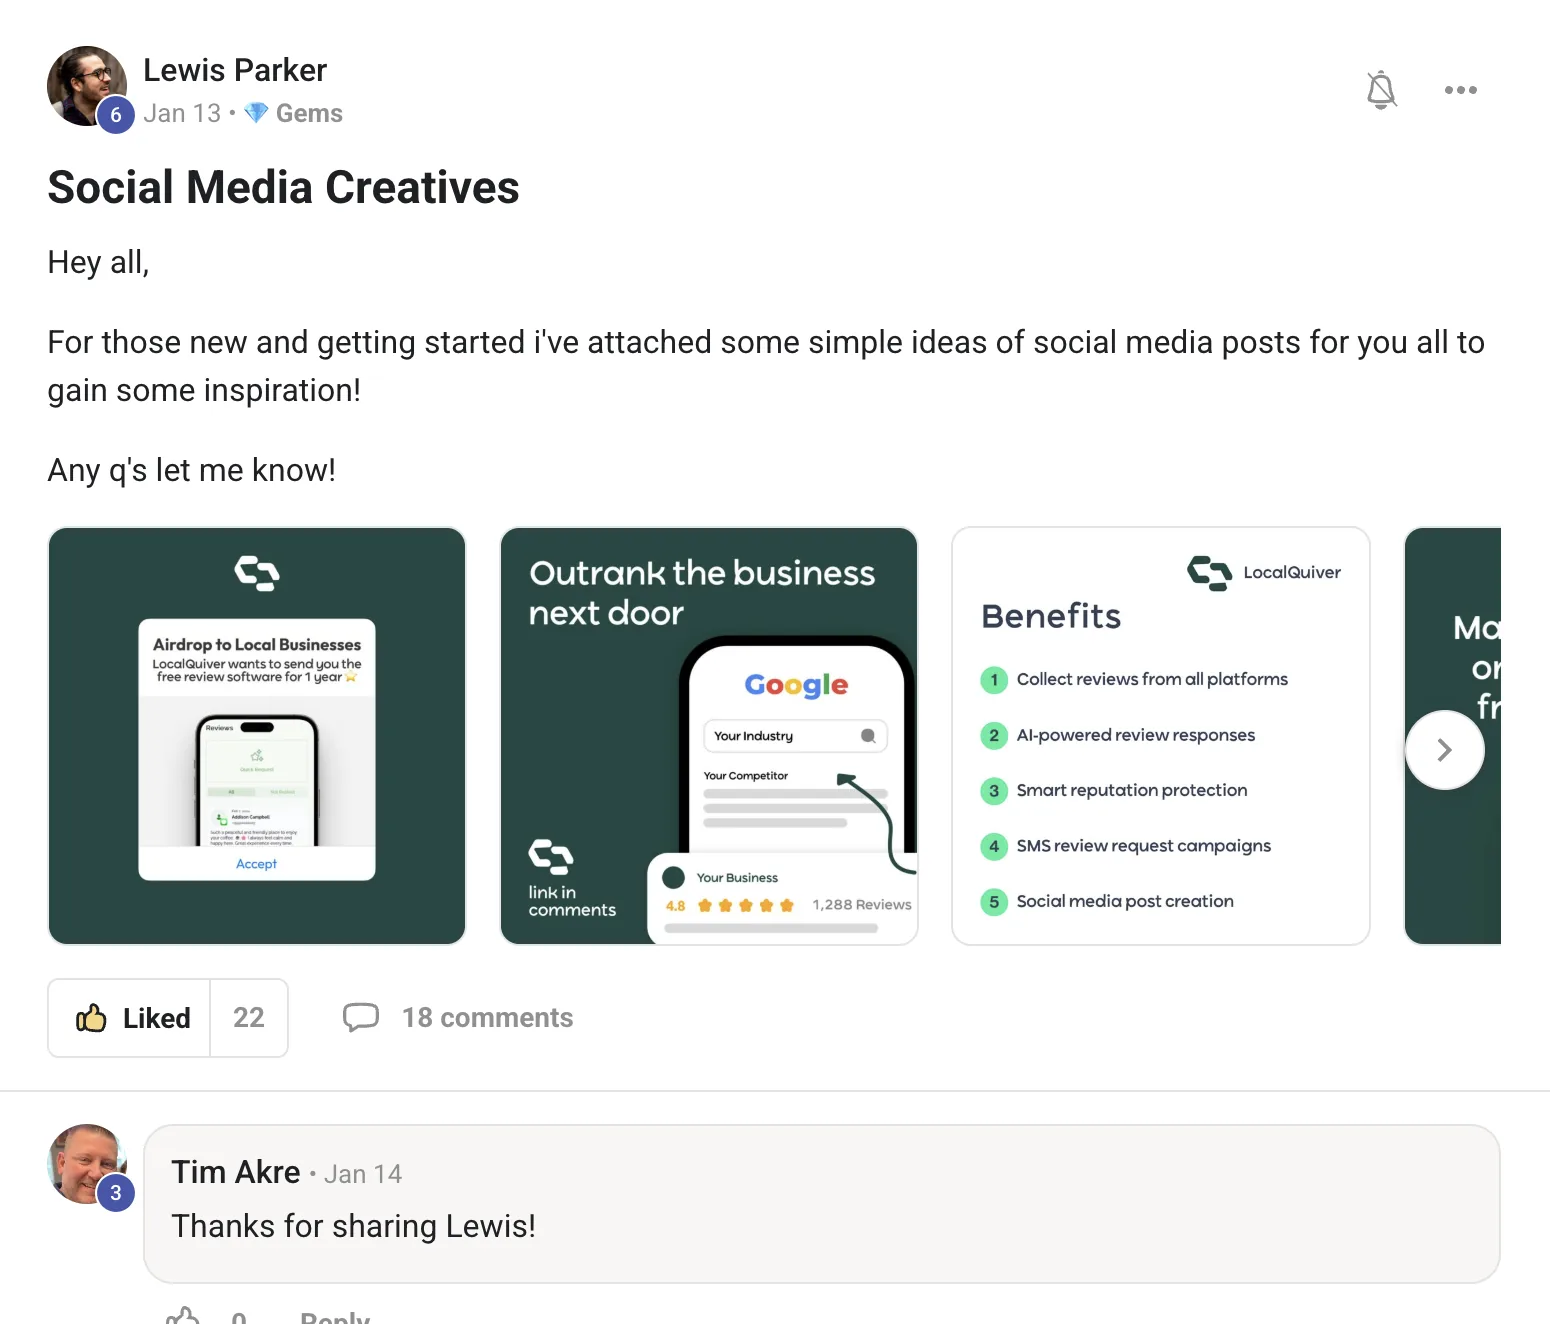Click Jan 13 post date
This screenshot has width=1550, height=1324.
pos(182,114)
